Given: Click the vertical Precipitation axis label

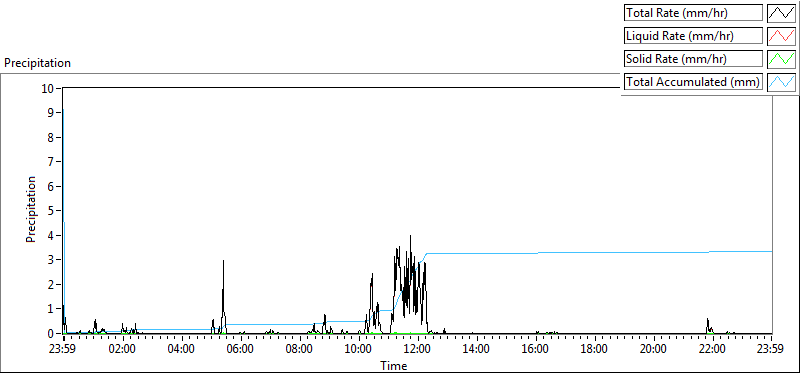Looking at the screenshot, I should coord(31,209).
